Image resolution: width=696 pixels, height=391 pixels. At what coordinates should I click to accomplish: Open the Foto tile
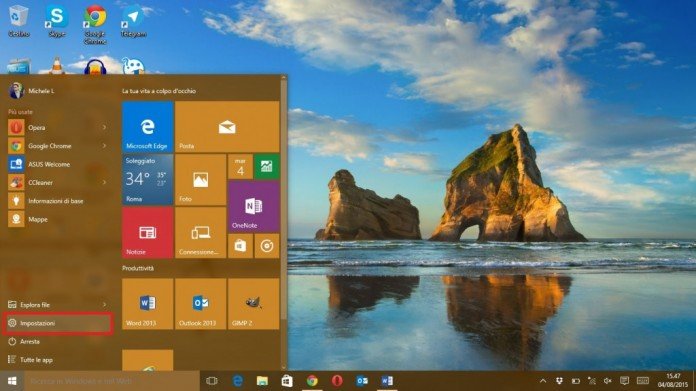(x=201, y=180)
